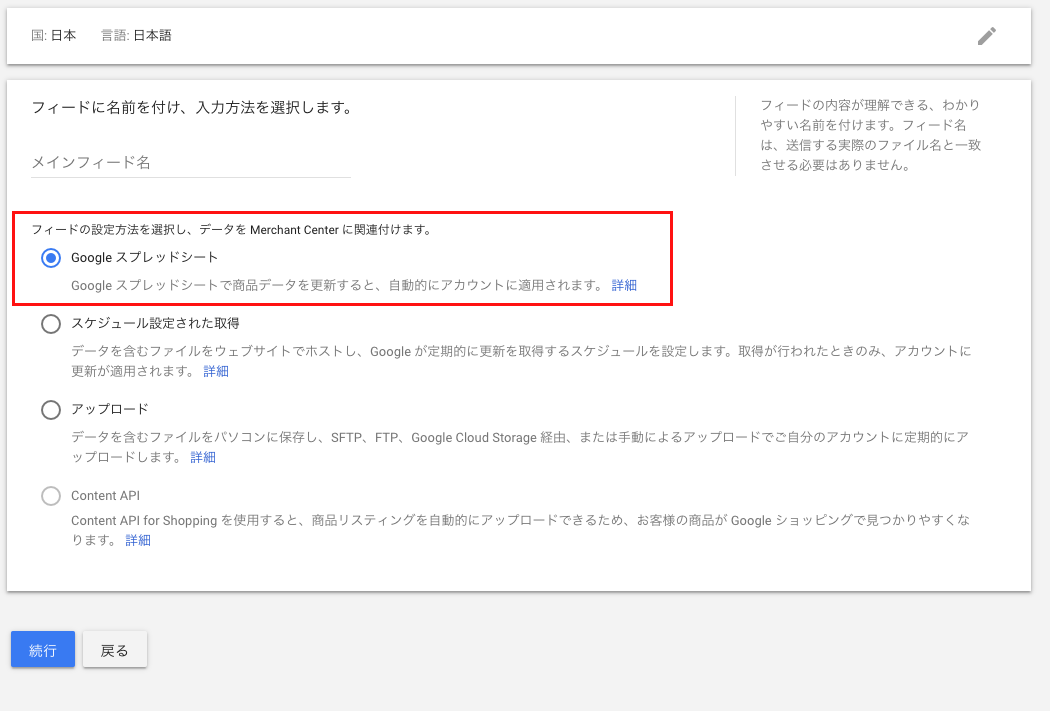Click the メインフィード名 input field

tap(190, 162)
